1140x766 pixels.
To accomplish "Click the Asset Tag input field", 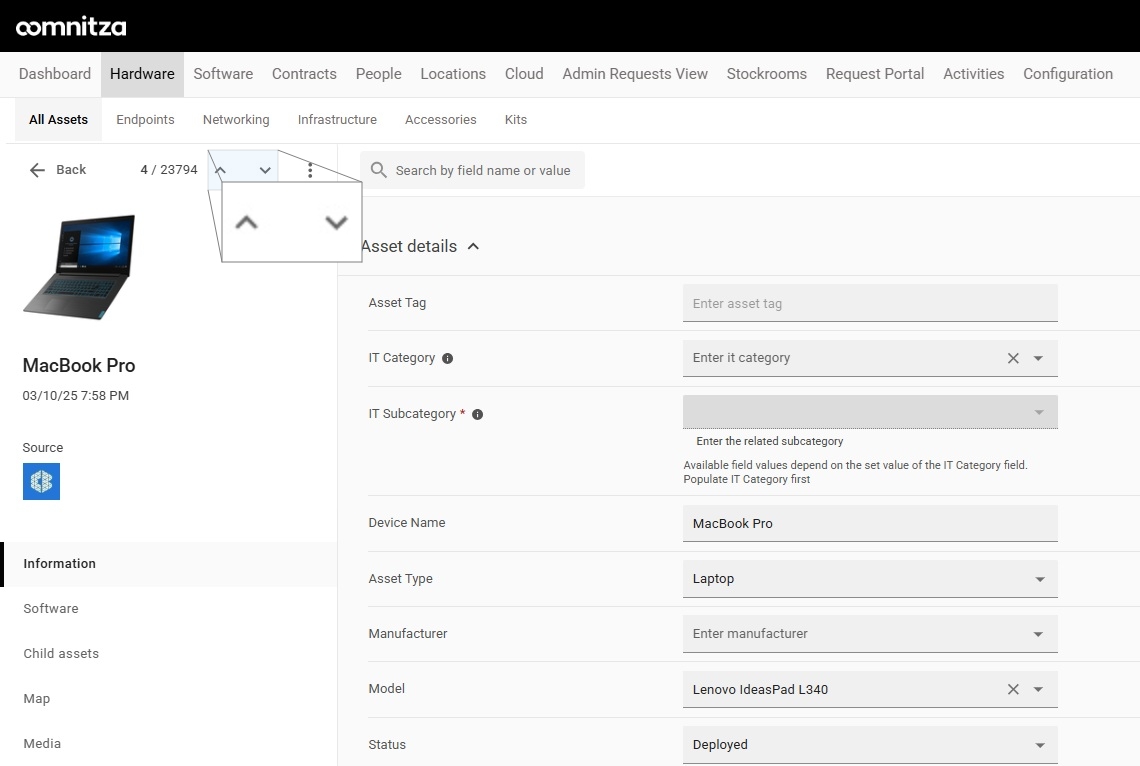I will (x=870, y=303).
